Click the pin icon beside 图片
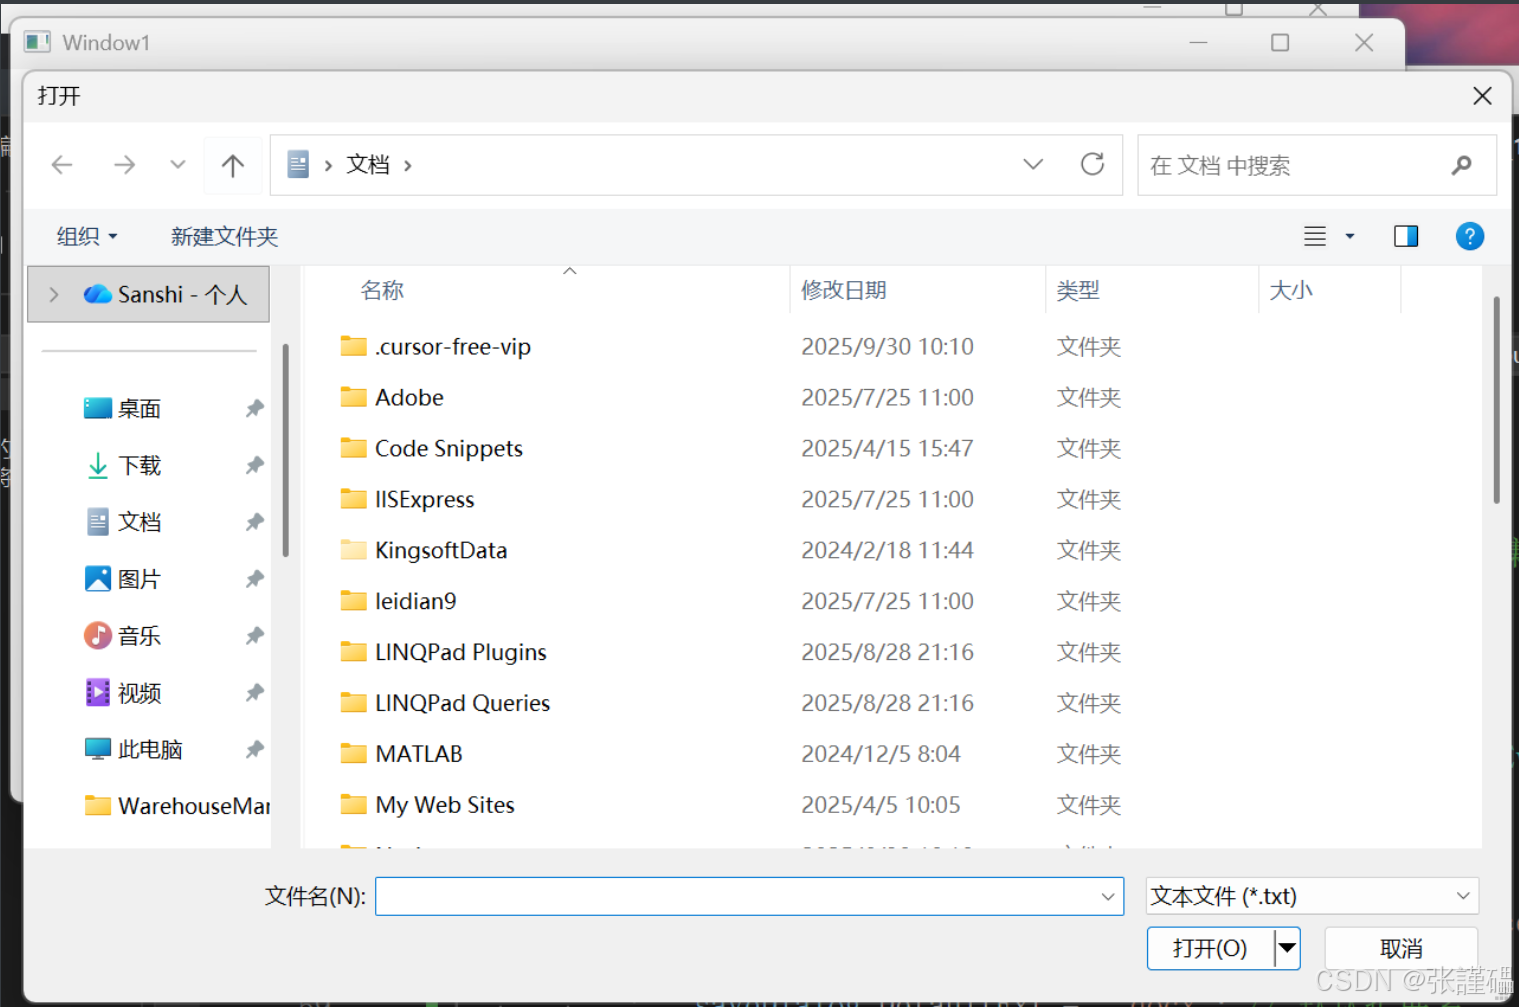Screen dimensions: 1519x1007 point(255,579)
